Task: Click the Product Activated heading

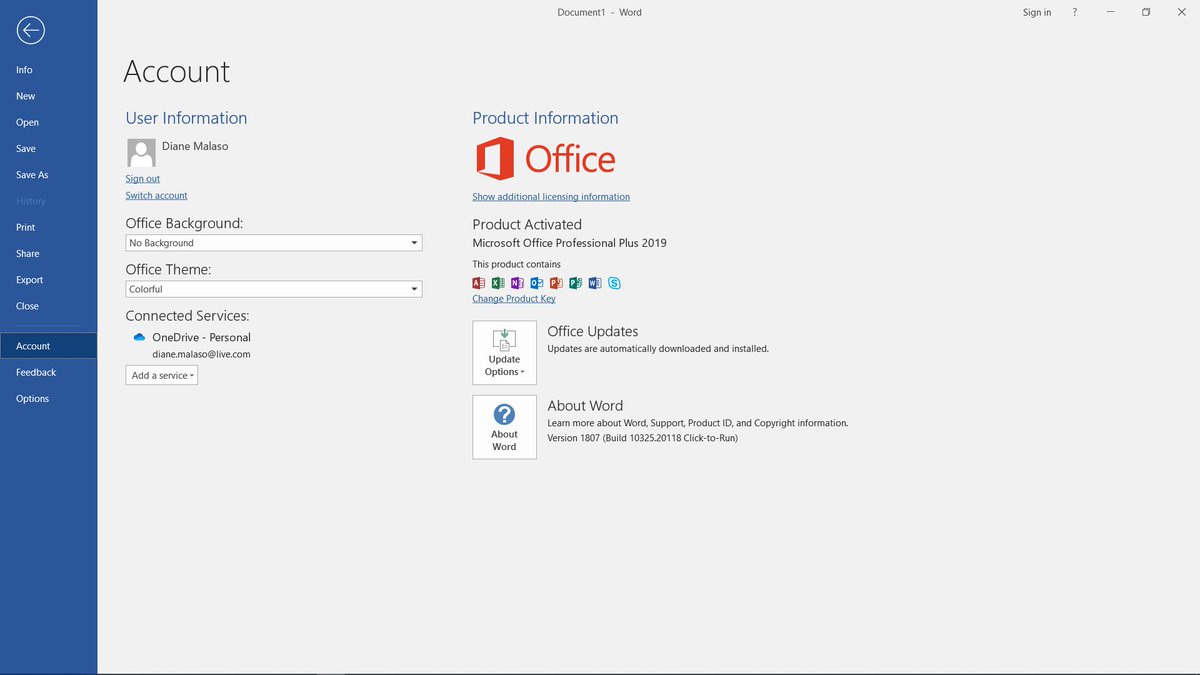Action: pos(527,225)
